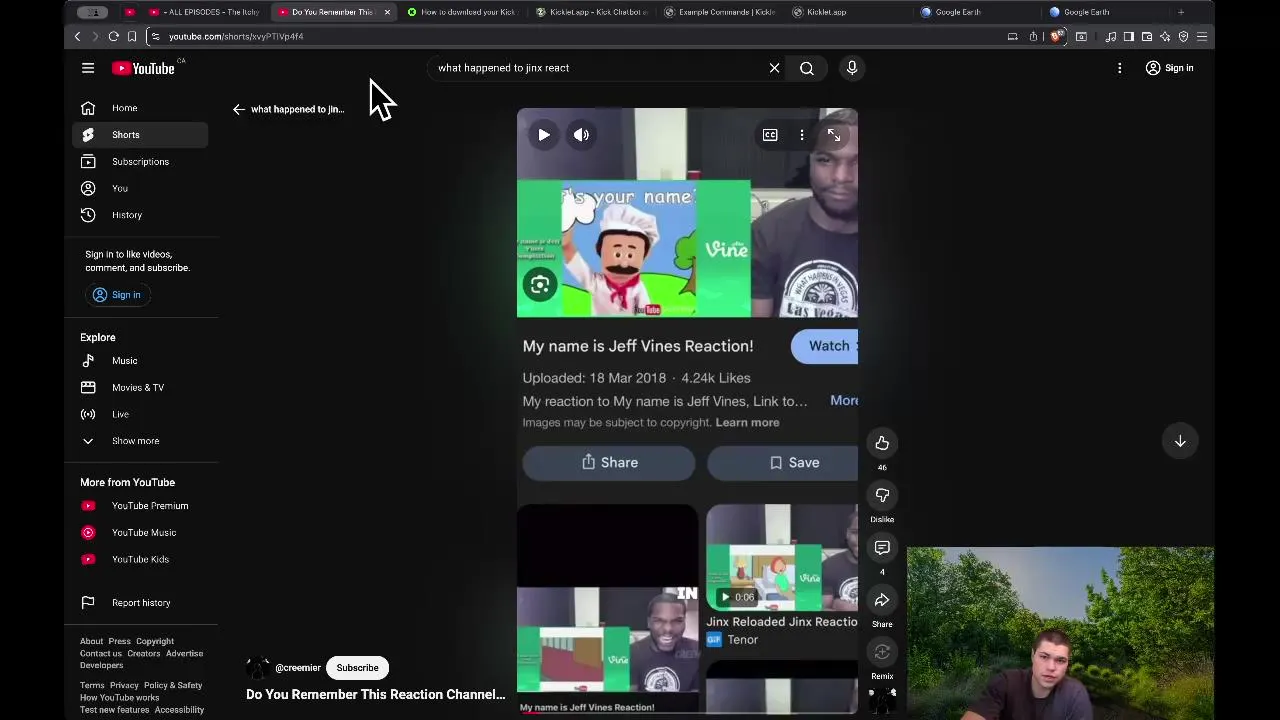Screen dimensions: 1280x720
Task: Dislike the short with thumbs down
Action: coord(882,495)
